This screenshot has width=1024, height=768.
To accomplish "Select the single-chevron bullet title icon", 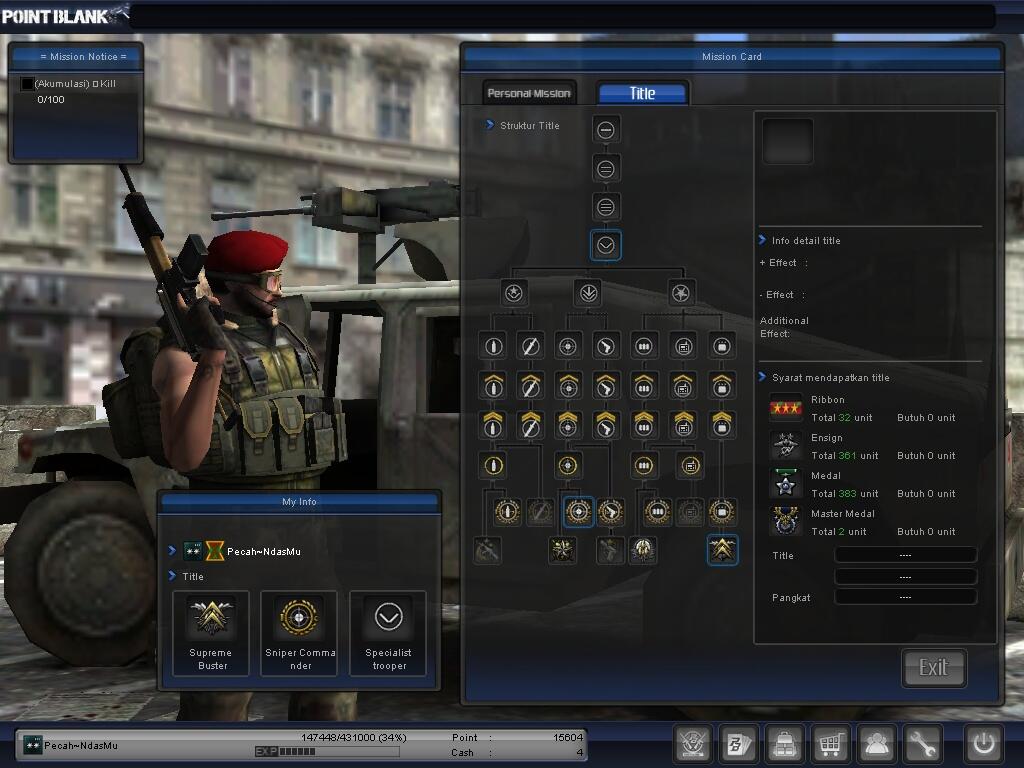I will [x=493, y=386].
